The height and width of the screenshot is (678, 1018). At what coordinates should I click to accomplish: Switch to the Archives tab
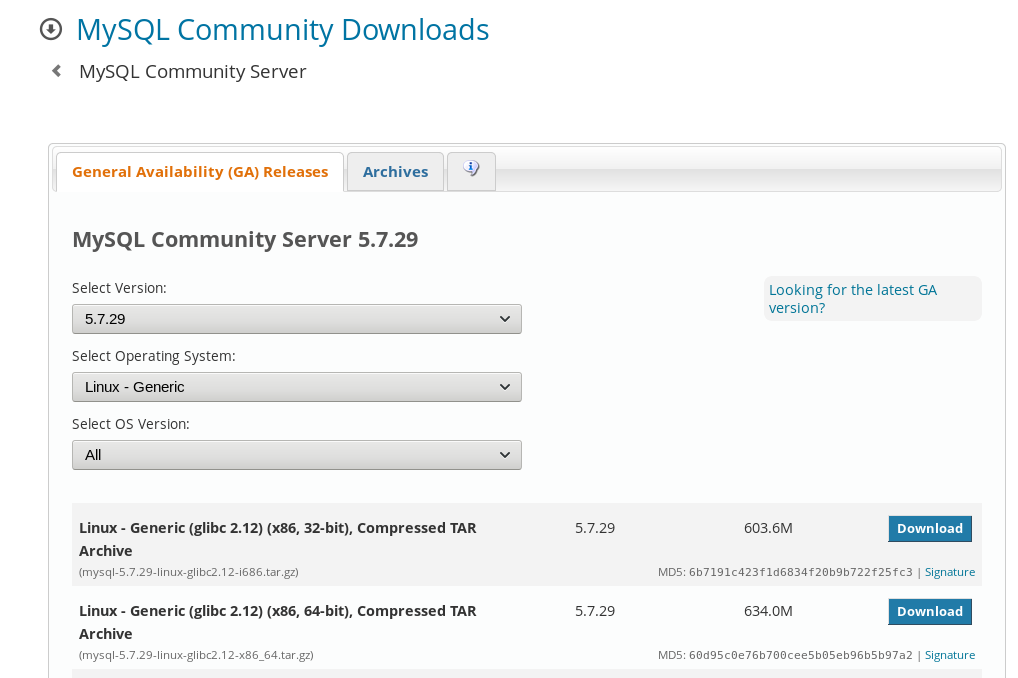tap(395, 172)
